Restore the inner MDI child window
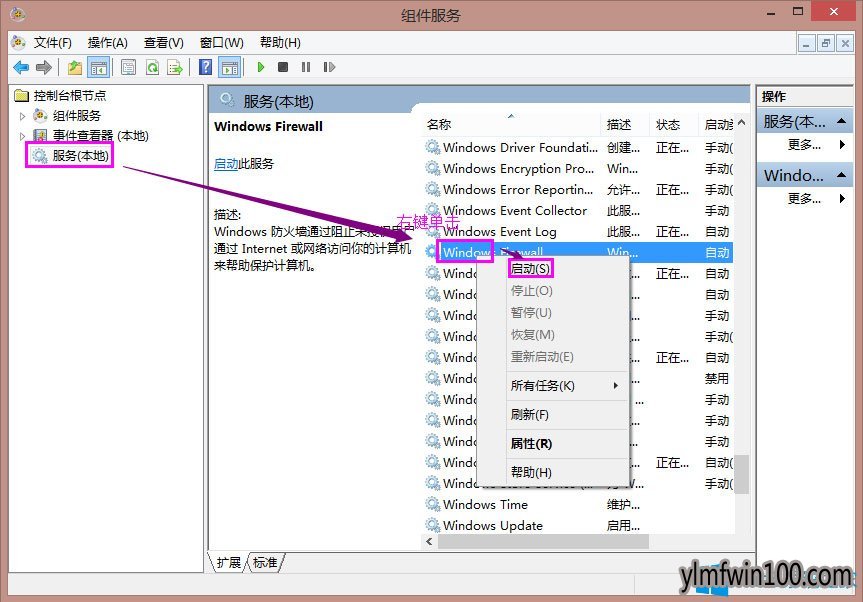 pyautogui.click(x=826, y=43)
